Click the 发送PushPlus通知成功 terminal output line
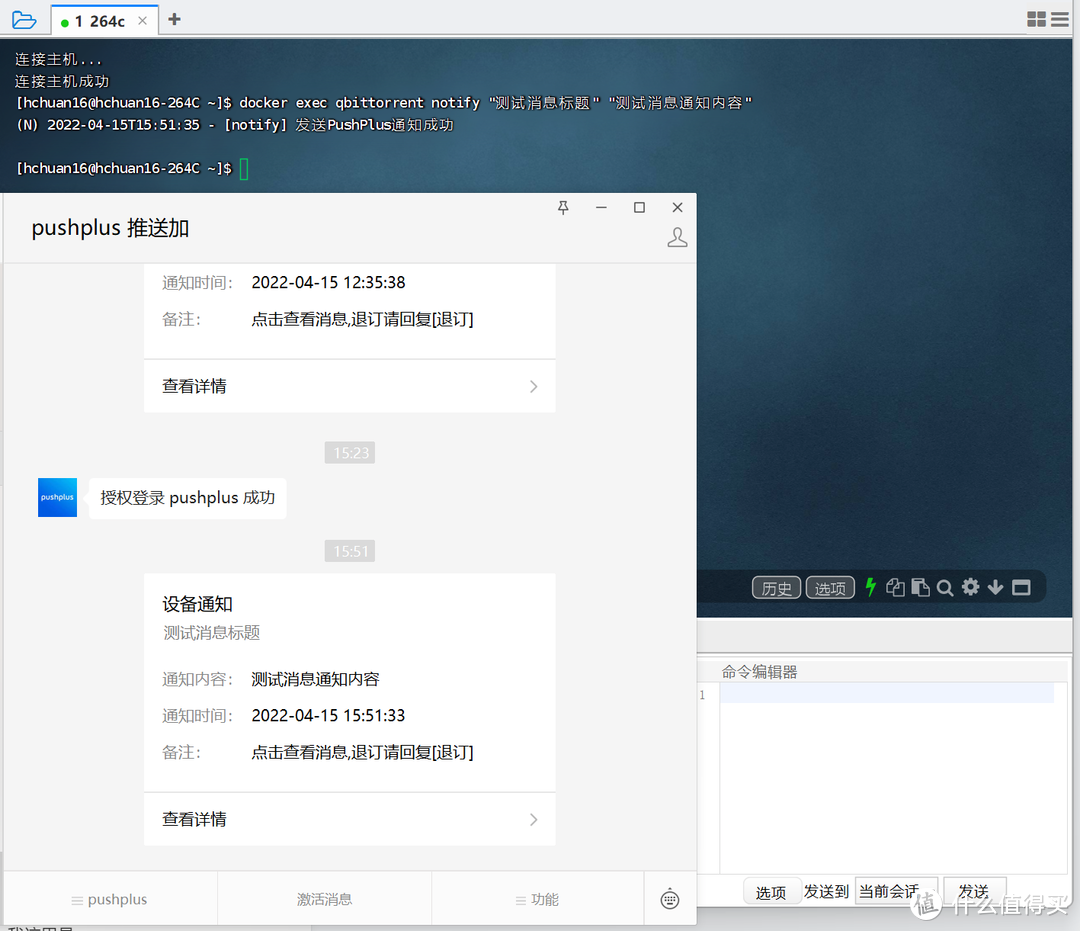 tap(234, 125)
